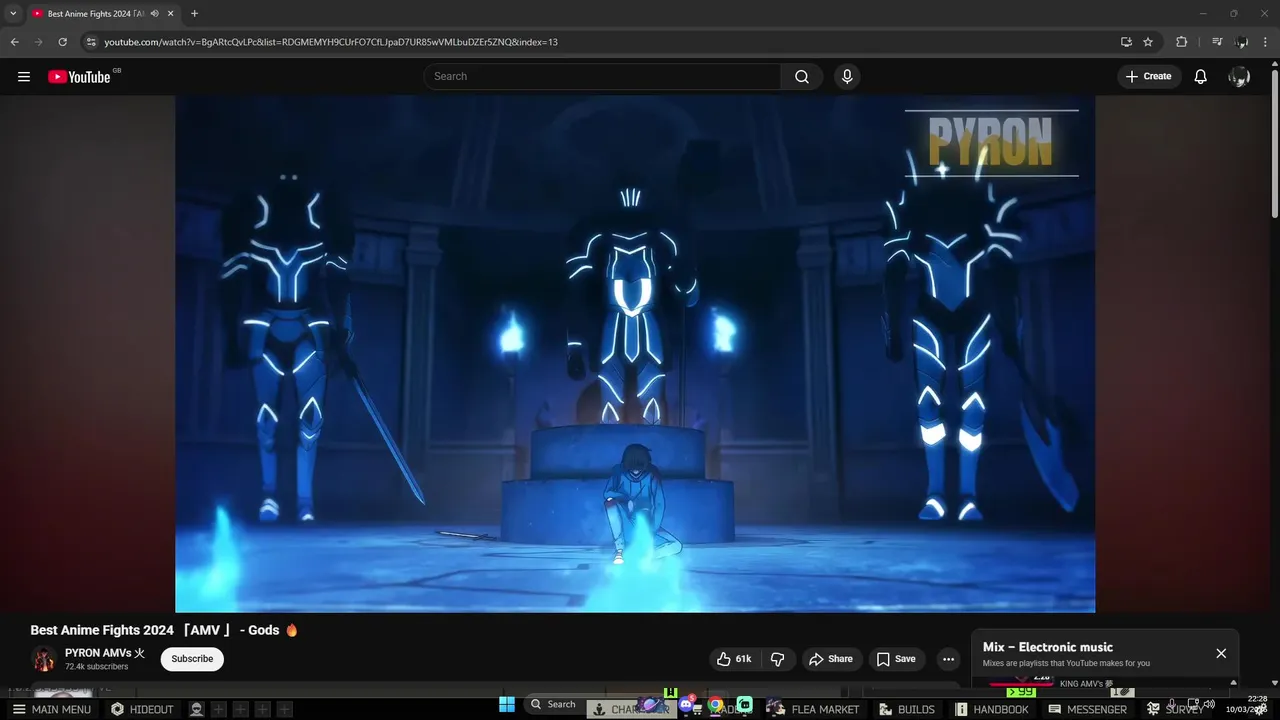Click the youtube.com URL in address bar

[x=331, y=42]
